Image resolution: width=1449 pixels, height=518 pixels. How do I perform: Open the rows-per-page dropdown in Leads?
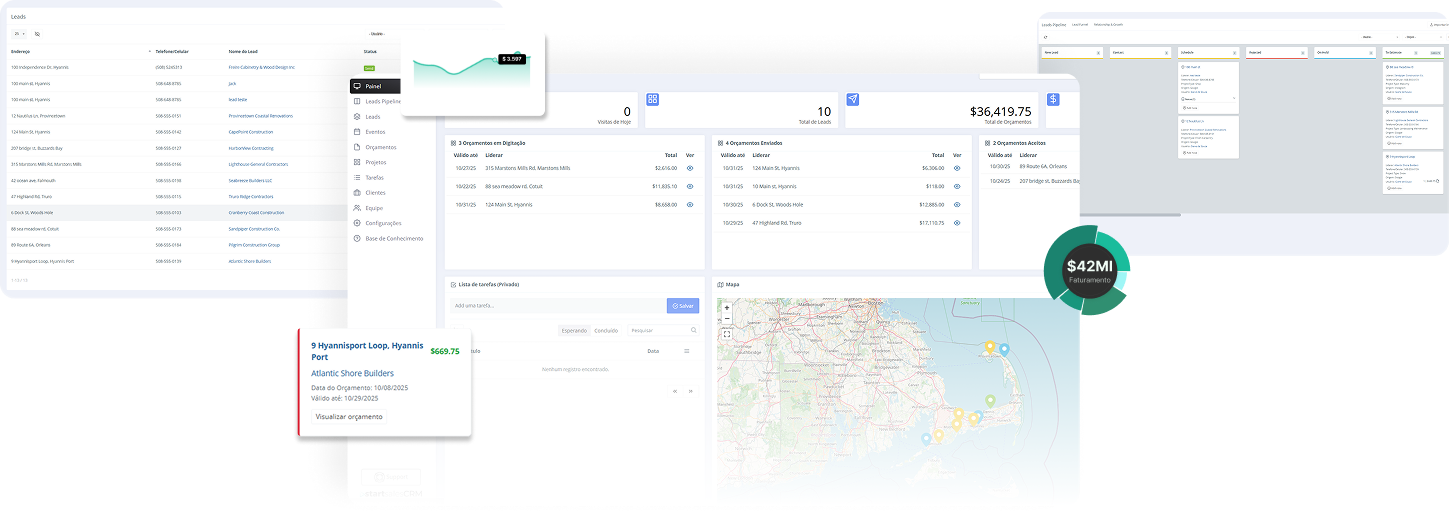(18, 34)
